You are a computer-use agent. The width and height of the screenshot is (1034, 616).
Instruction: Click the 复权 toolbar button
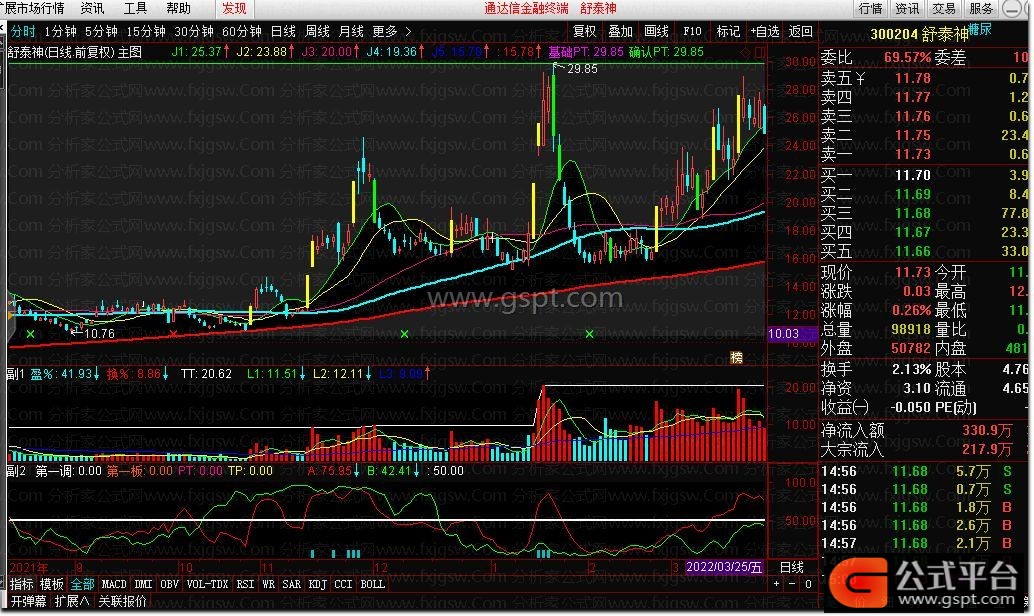coord(584,31)
